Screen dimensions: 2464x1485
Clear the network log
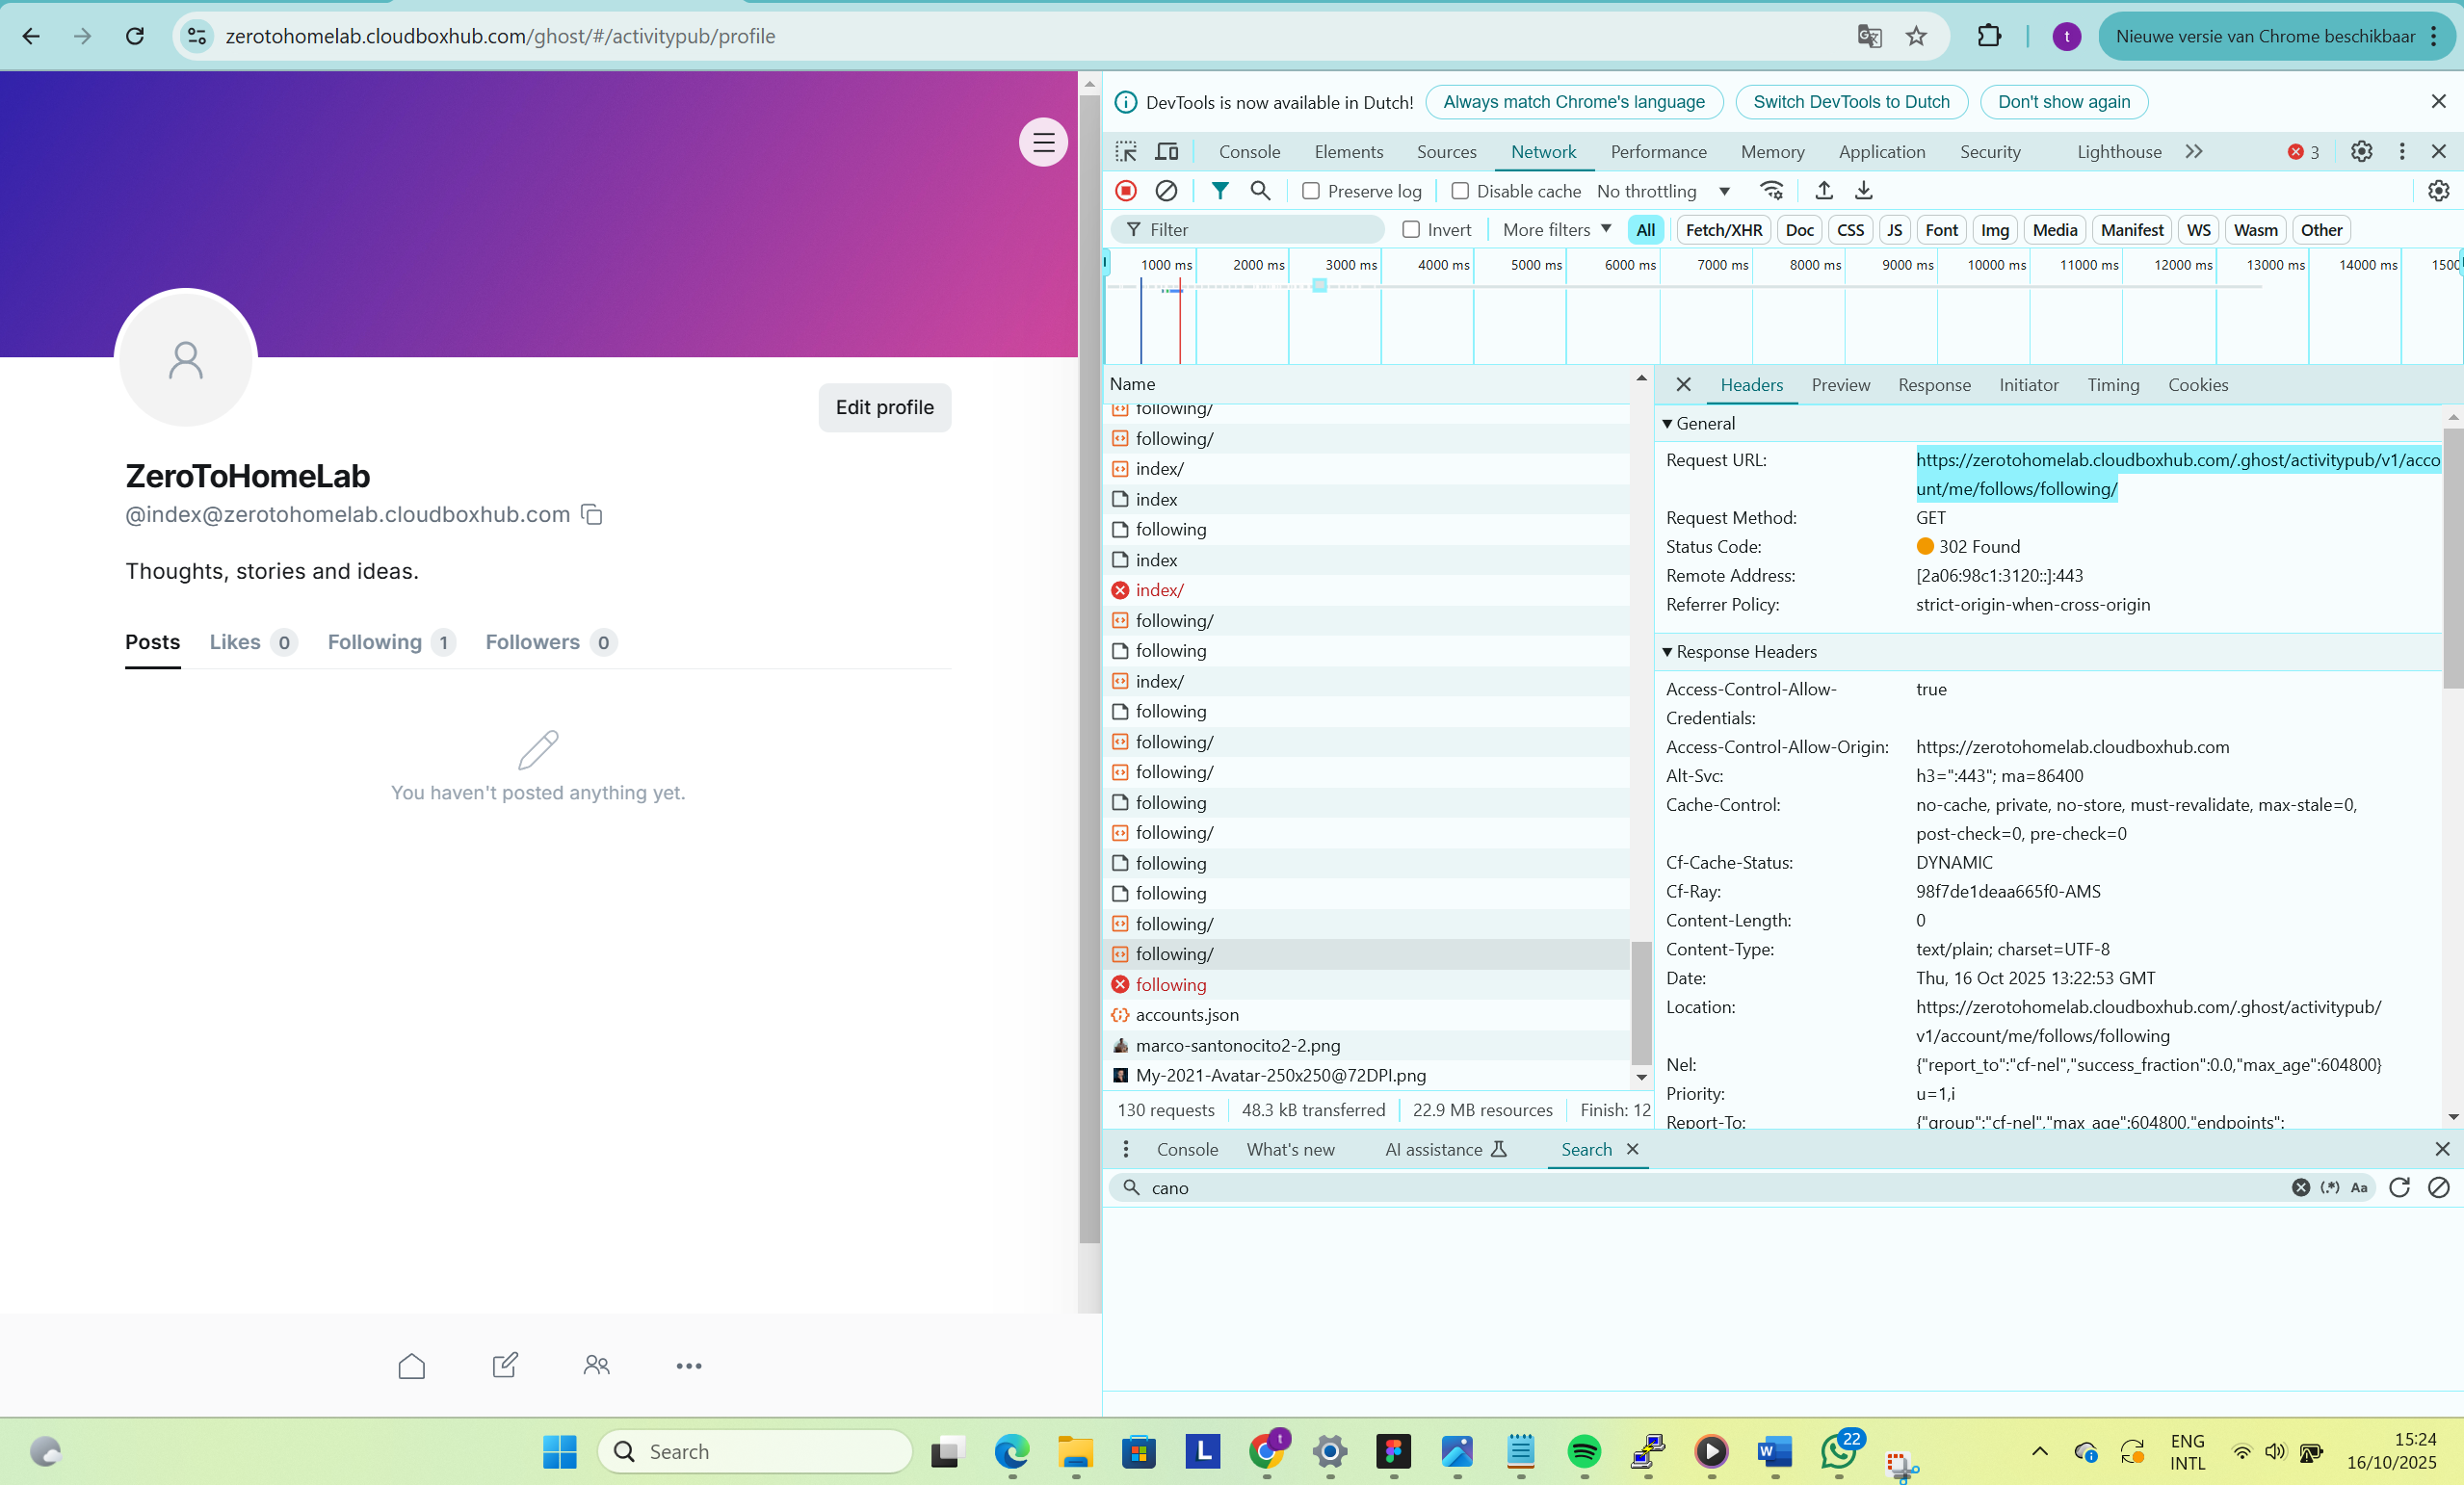click(1166, 190)
